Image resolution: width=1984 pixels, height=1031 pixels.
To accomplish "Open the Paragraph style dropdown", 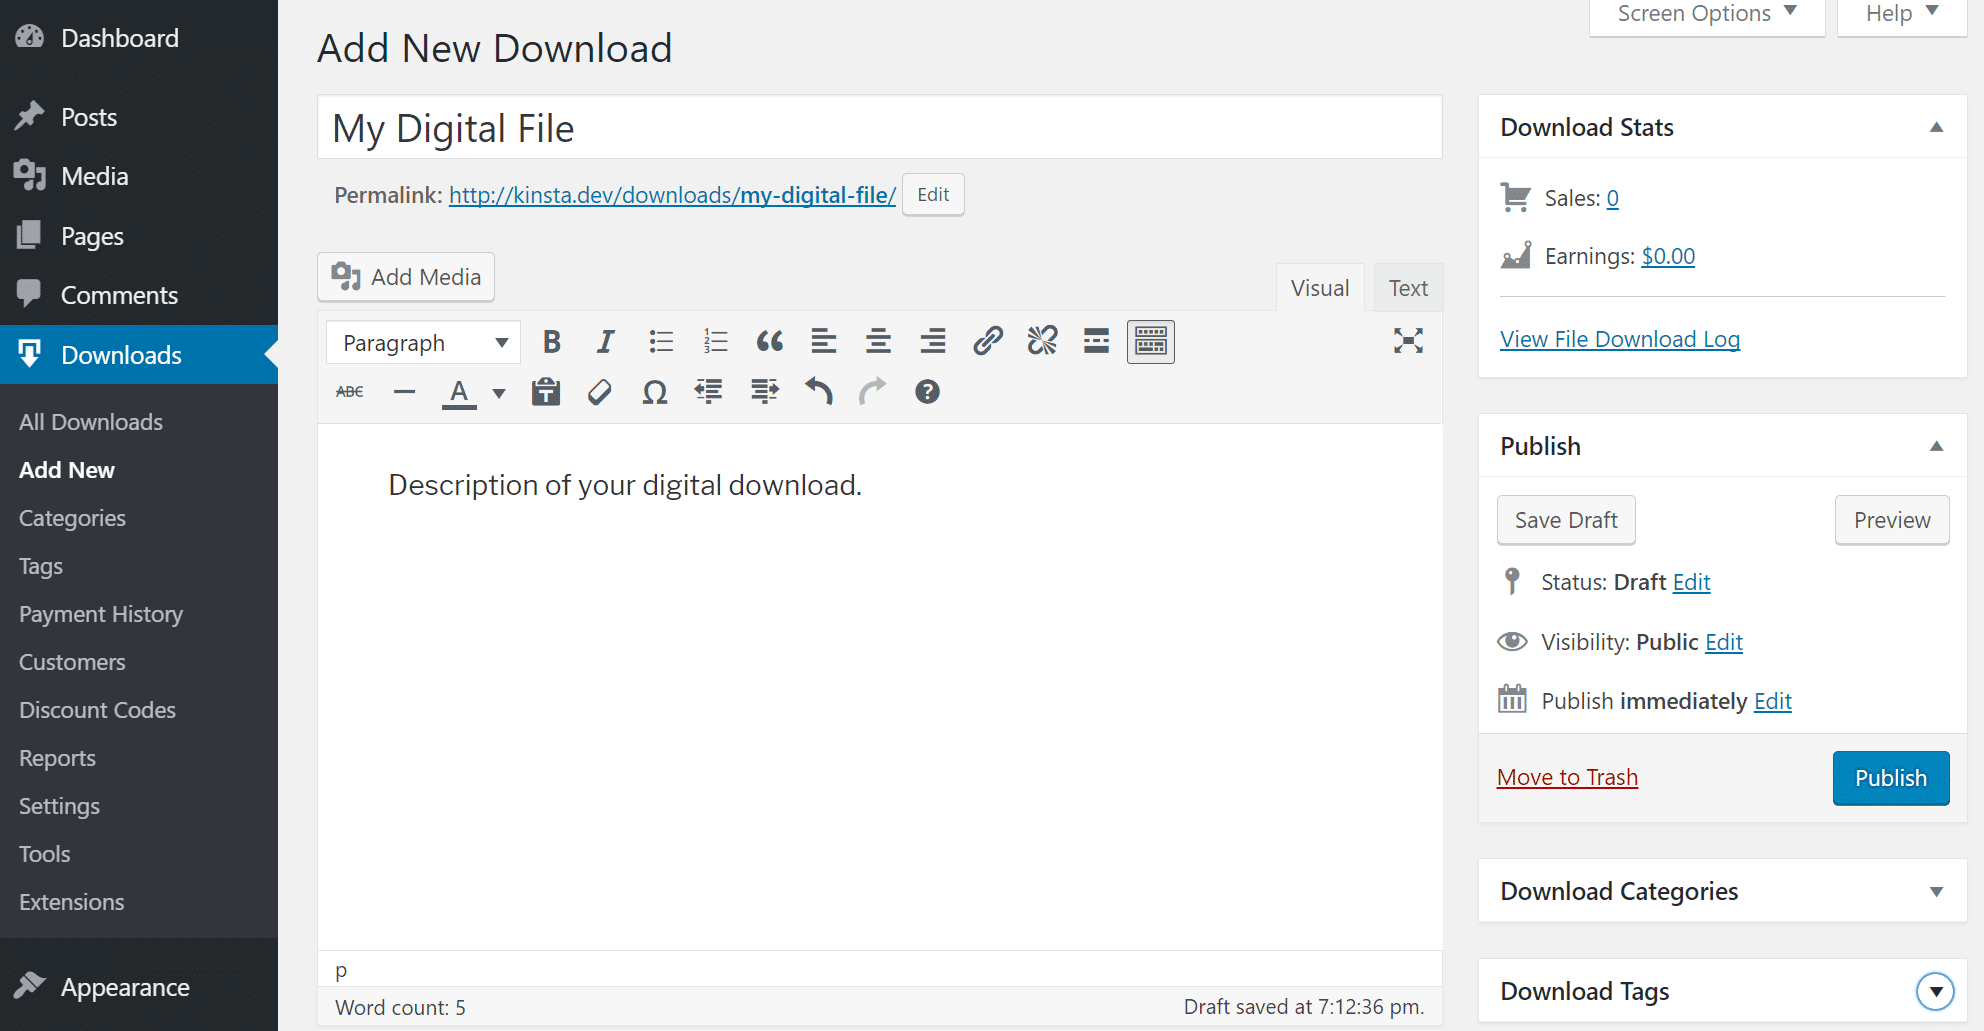I will click(422, 342).
